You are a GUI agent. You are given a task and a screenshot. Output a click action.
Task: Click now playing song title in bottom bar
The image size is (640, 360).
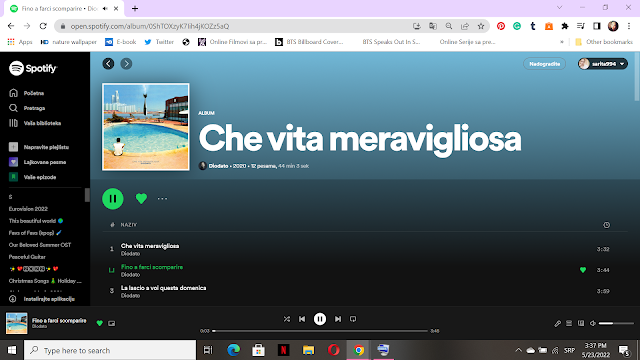[x=59, y=320]
